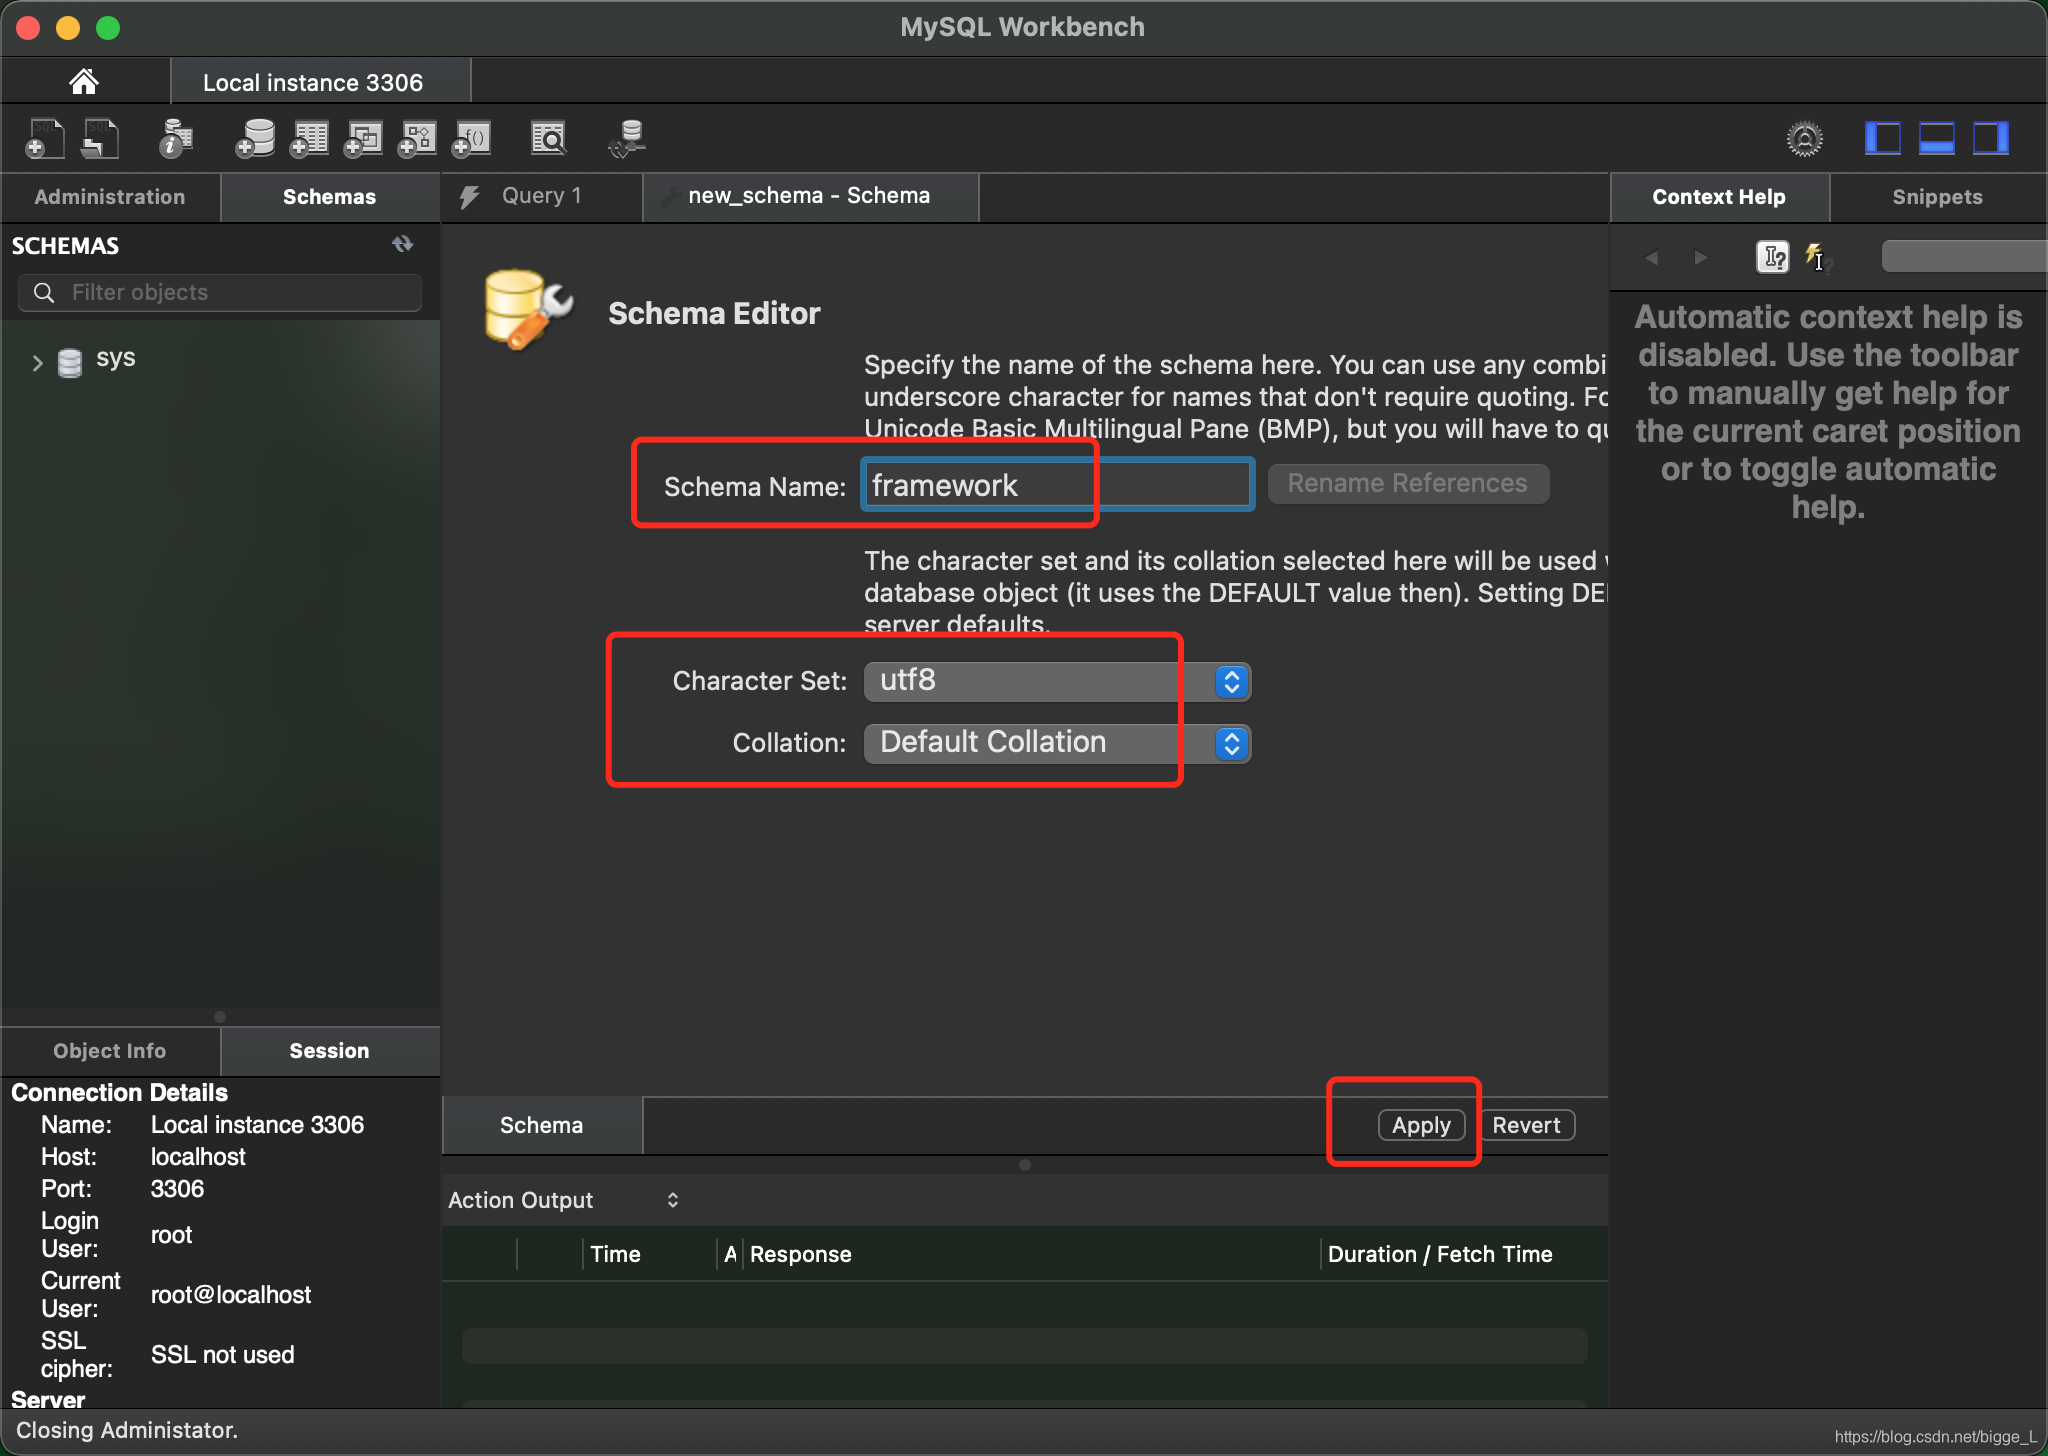Switch to the Administration tab
Image resolution: width=2048 pixels, height=1456 pixels.
[109, 195]
